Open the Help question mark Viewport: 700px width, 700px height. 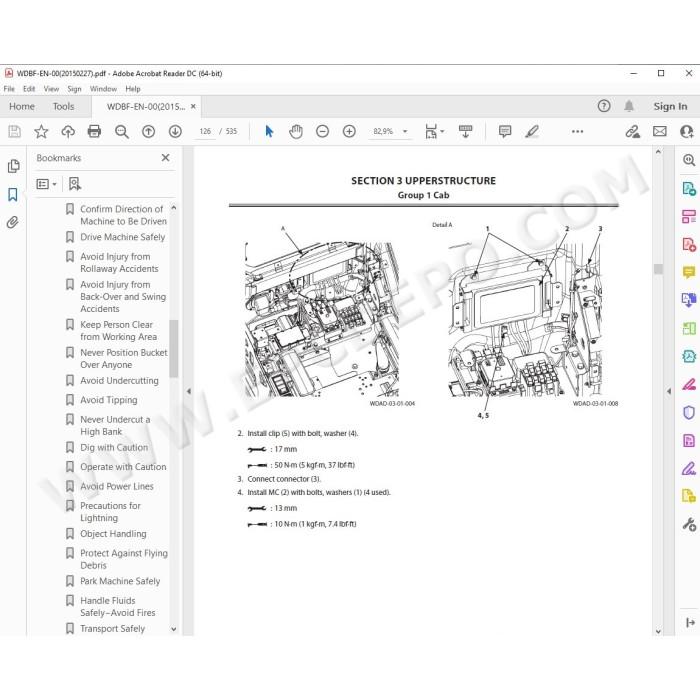[604, 106]
